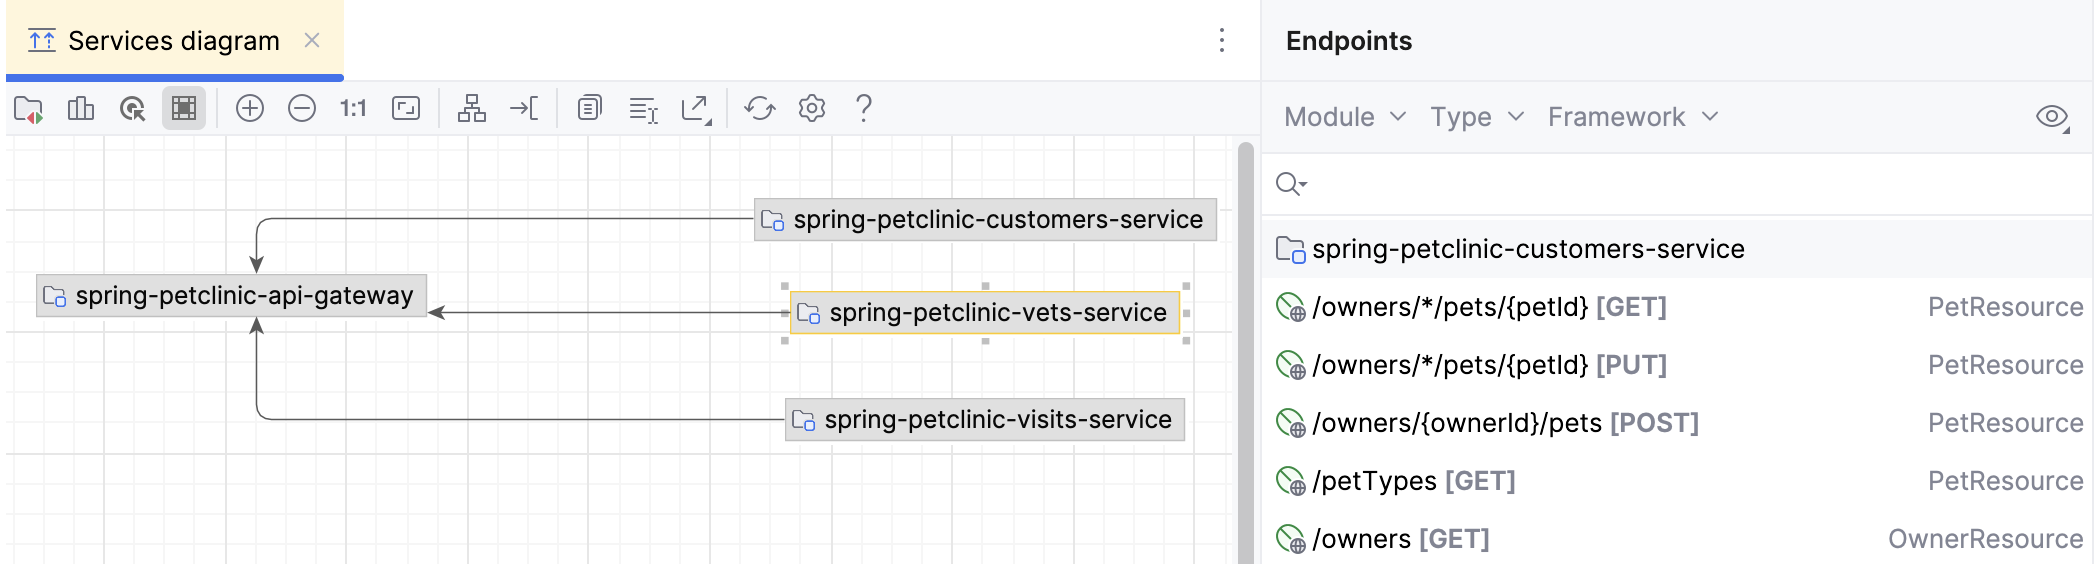Image resolution: width=2094 pixels, height=564 pixels.
Task: Click the export diagram icon
Action: click(695, 108)
